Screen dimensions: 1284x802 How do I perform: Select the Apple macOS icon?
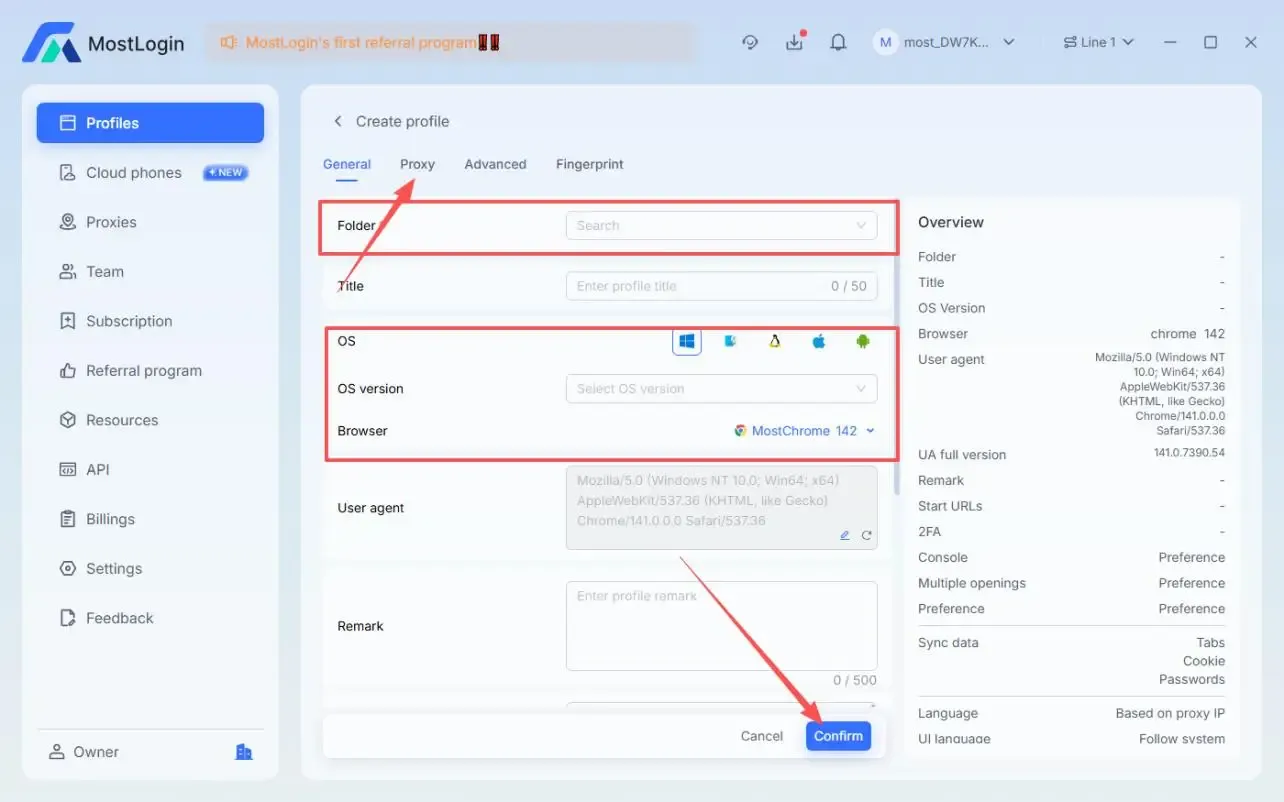click(x=818, y=342)
